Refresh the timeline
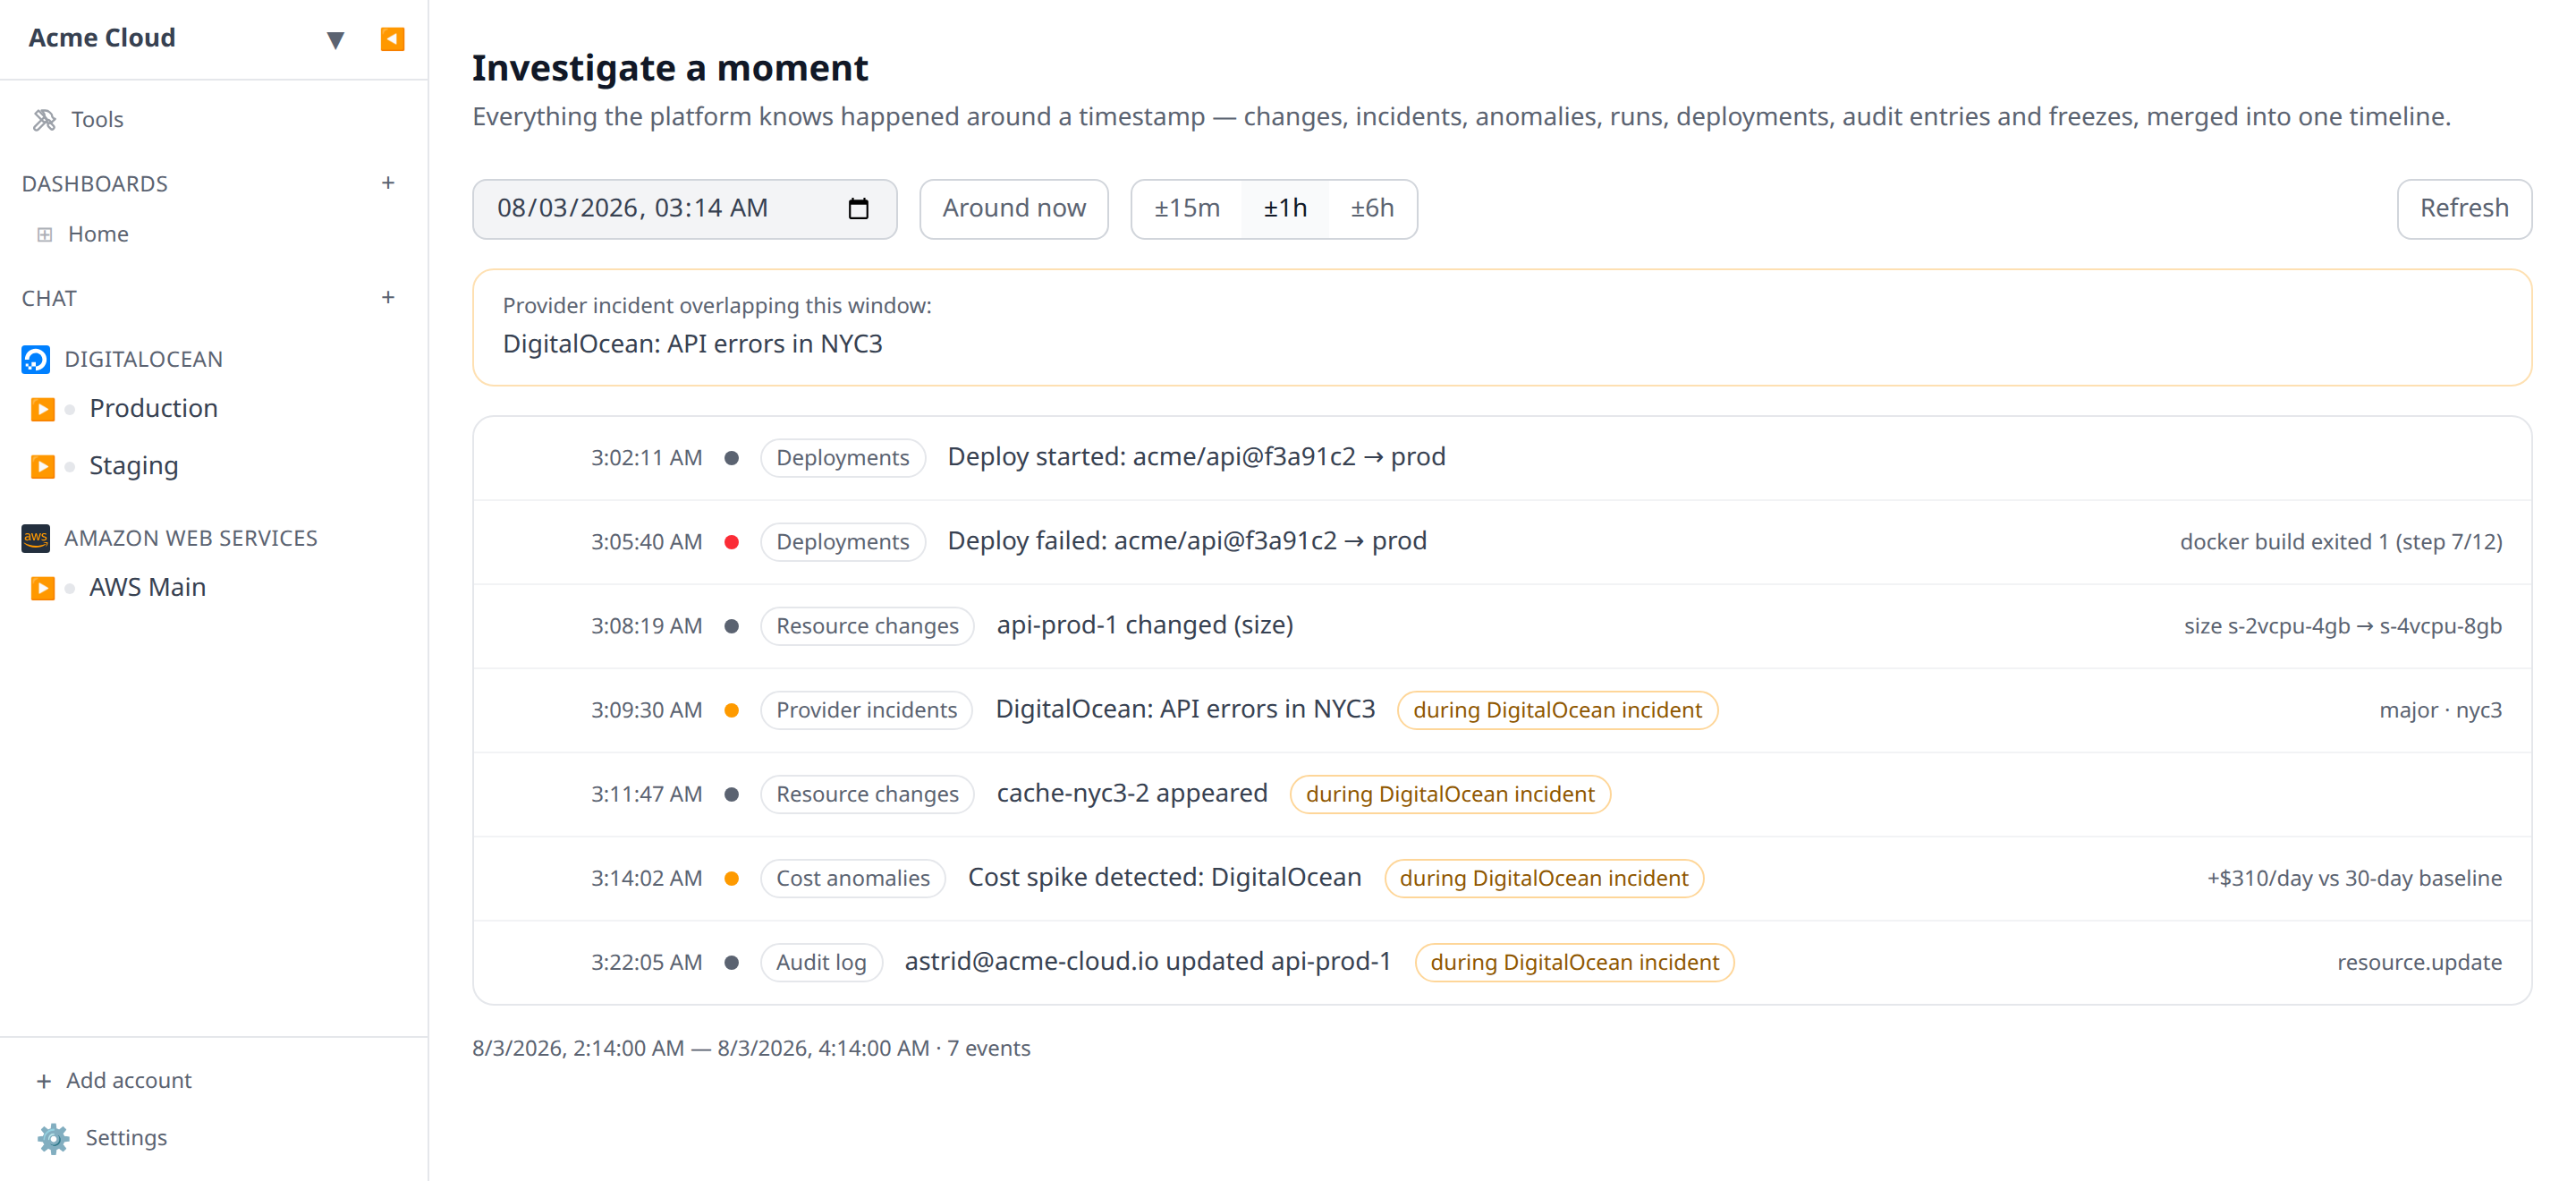 (2464, 209)
